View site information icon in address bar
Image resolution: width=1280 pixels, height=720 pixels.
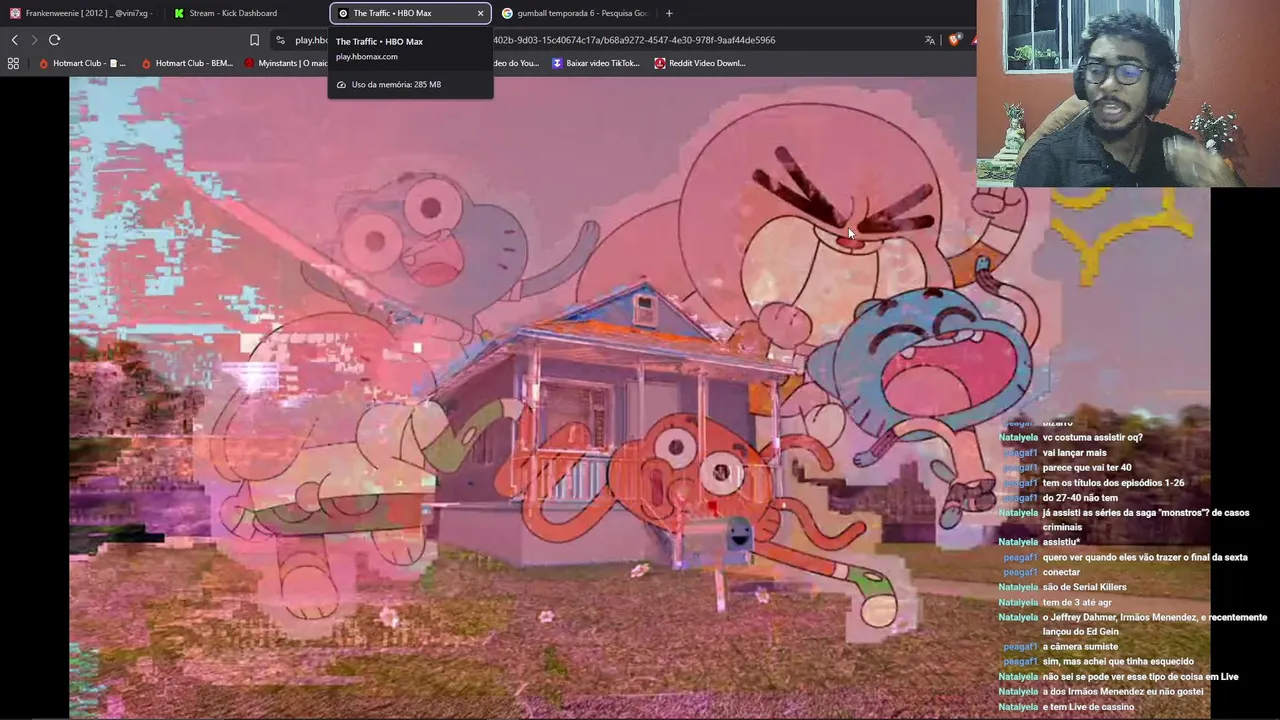280,40
